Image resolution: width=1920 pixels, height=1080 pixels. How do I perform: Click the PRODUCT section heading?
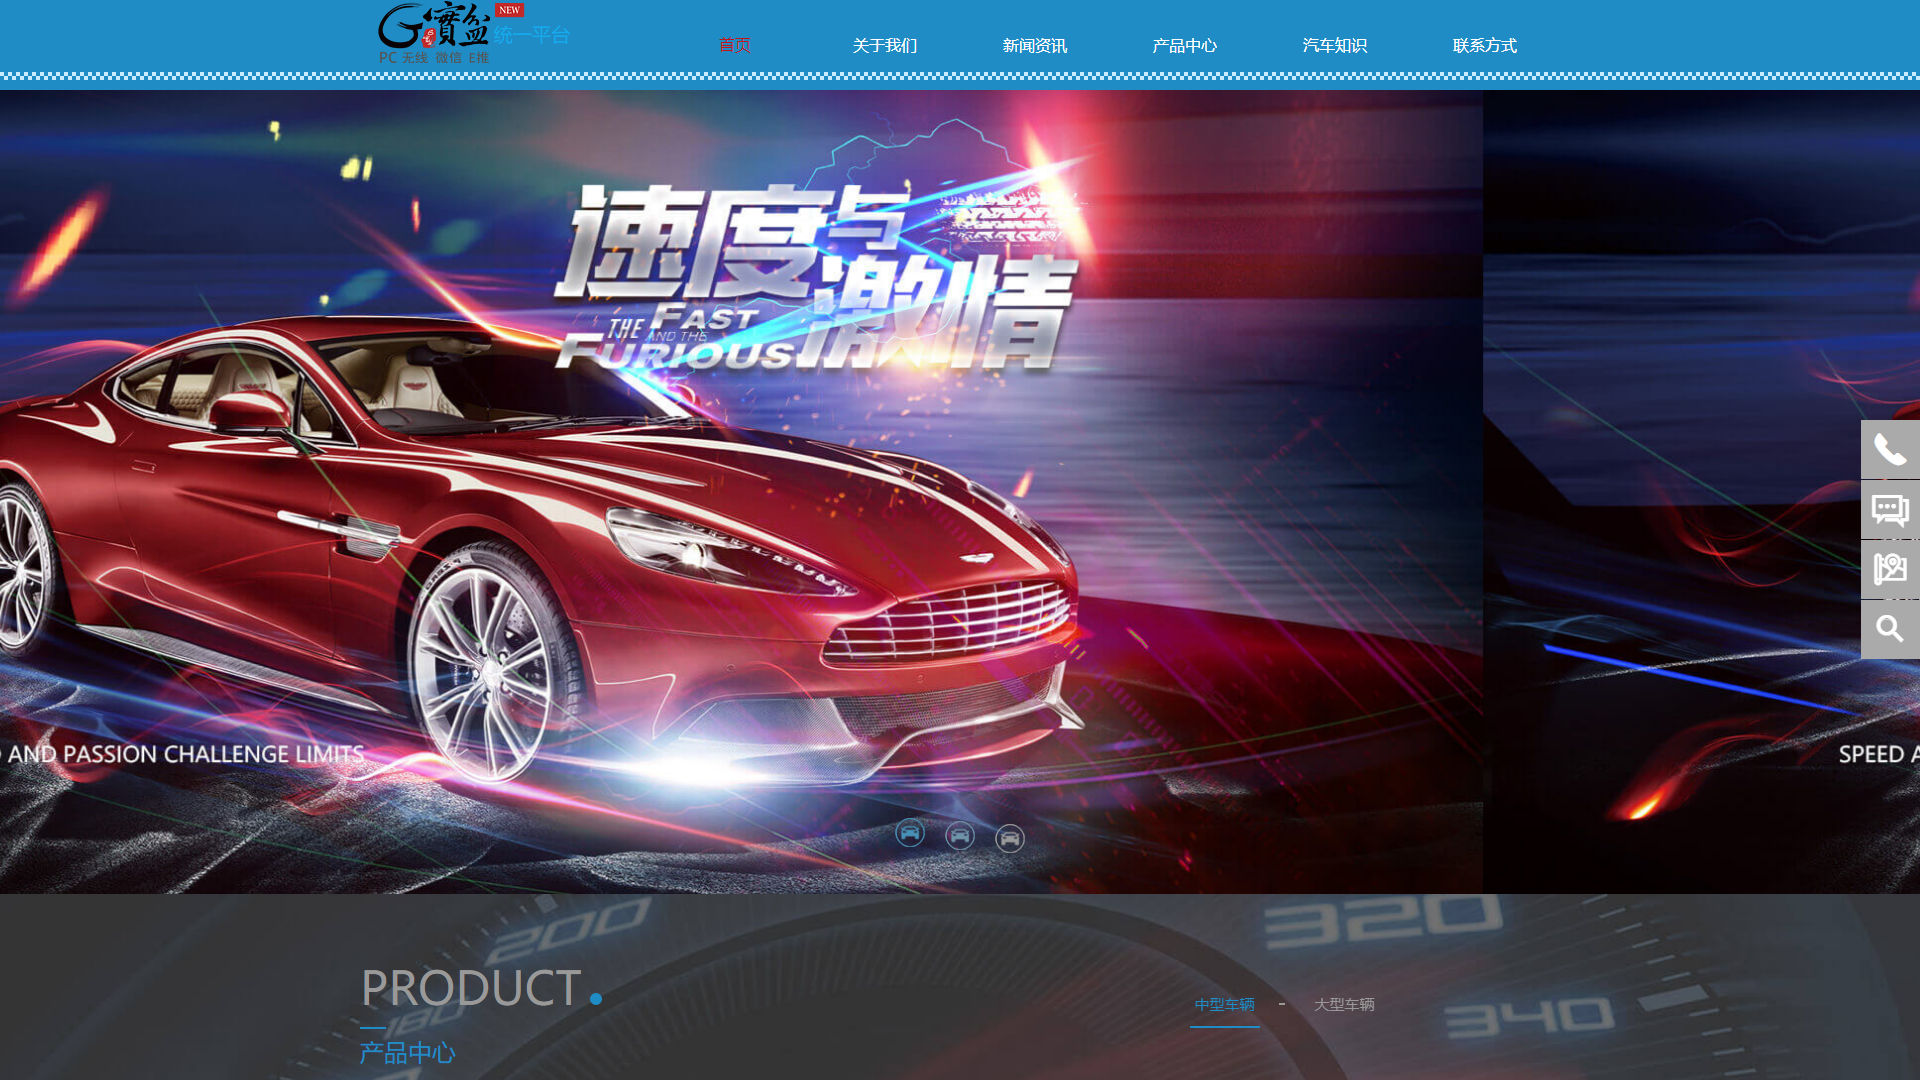pos(471,988)
